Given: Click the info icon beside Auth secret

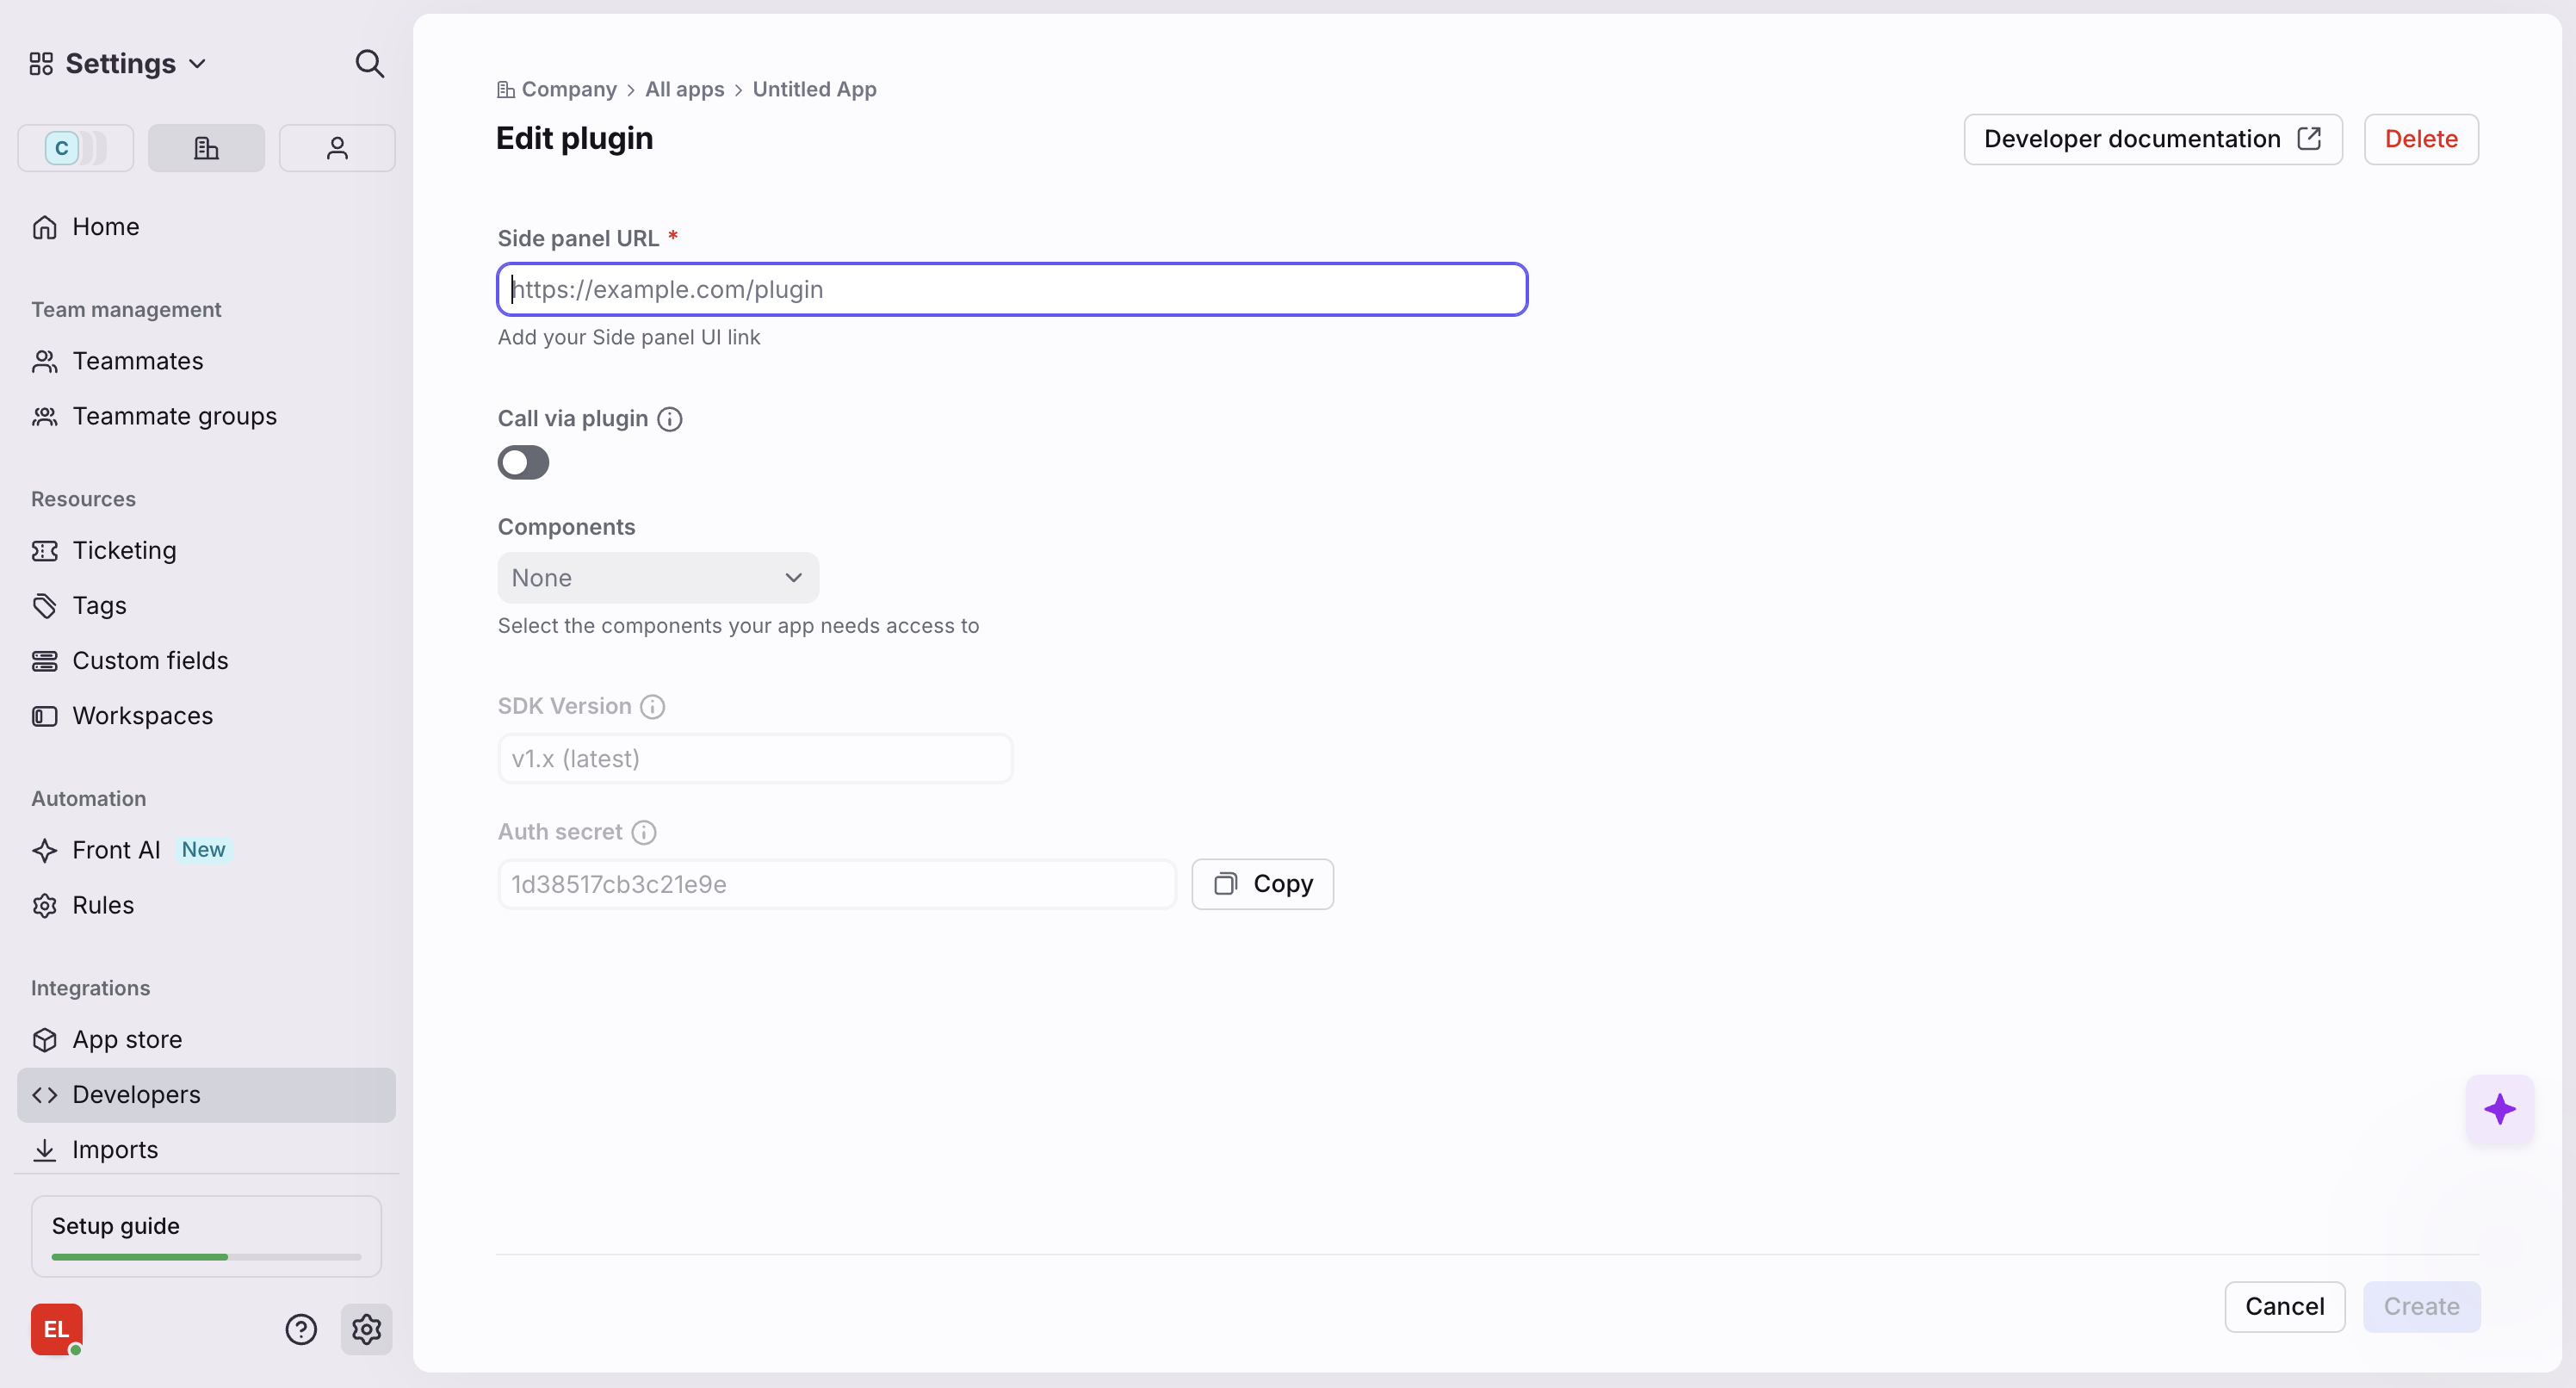Looking at the screenshot, I should pos(644,832).
